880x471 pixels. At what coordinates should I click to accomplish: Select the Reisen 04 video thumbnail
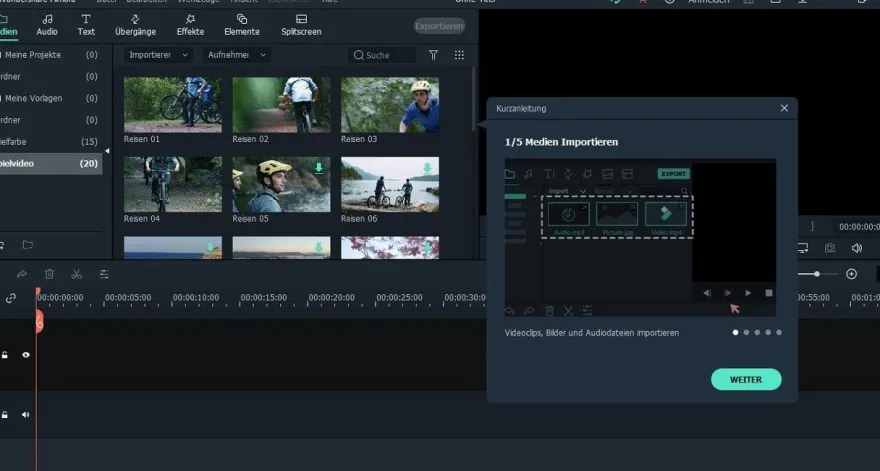coord(173,185)
